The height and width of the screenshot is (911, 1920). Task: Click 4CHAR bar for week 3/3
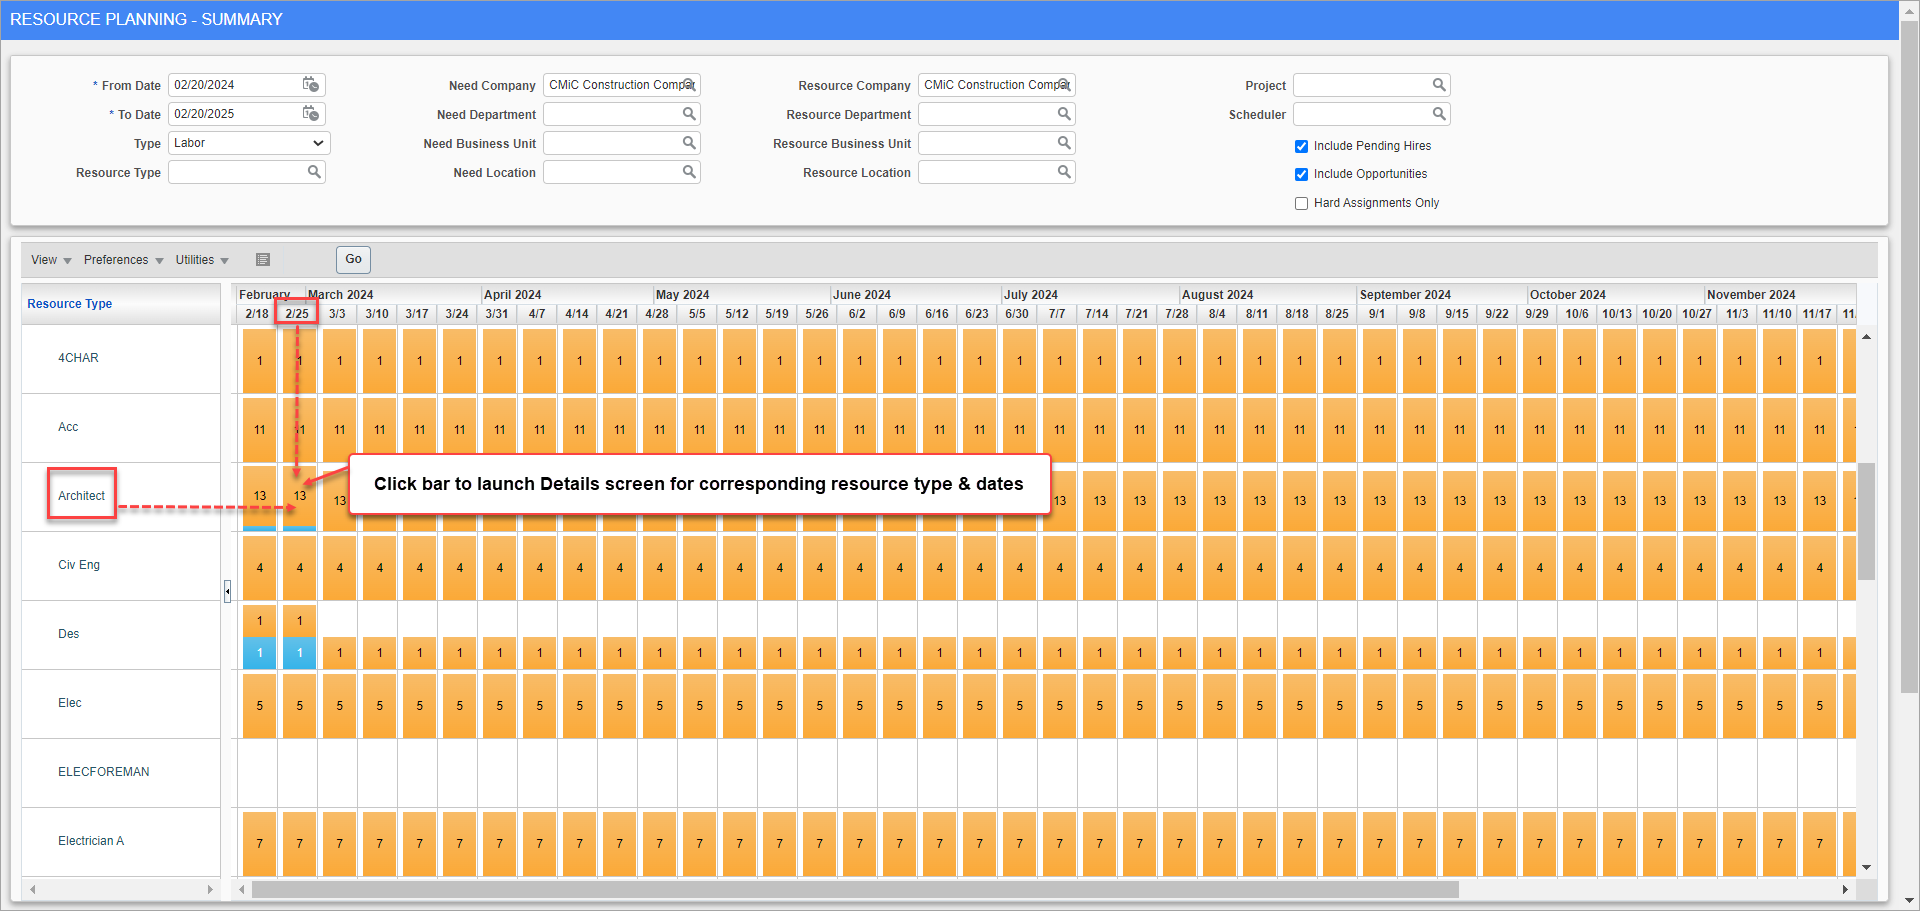[x=340, y=361]
